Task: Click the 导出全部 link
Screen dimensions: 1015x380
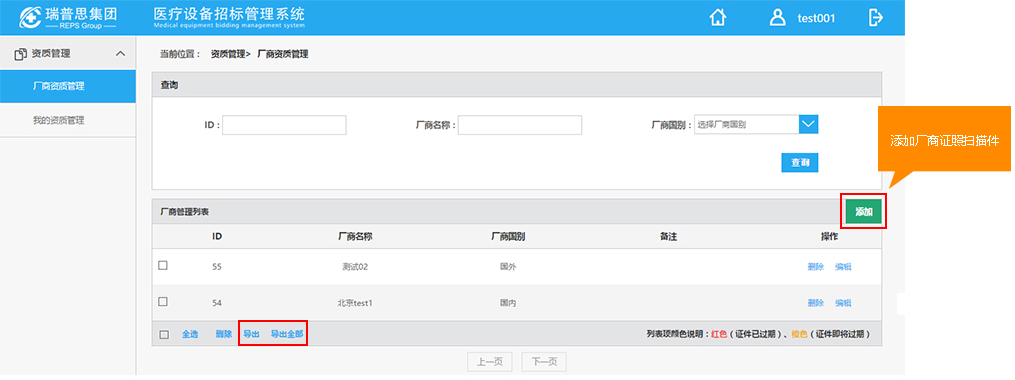Action: (287, 335)
